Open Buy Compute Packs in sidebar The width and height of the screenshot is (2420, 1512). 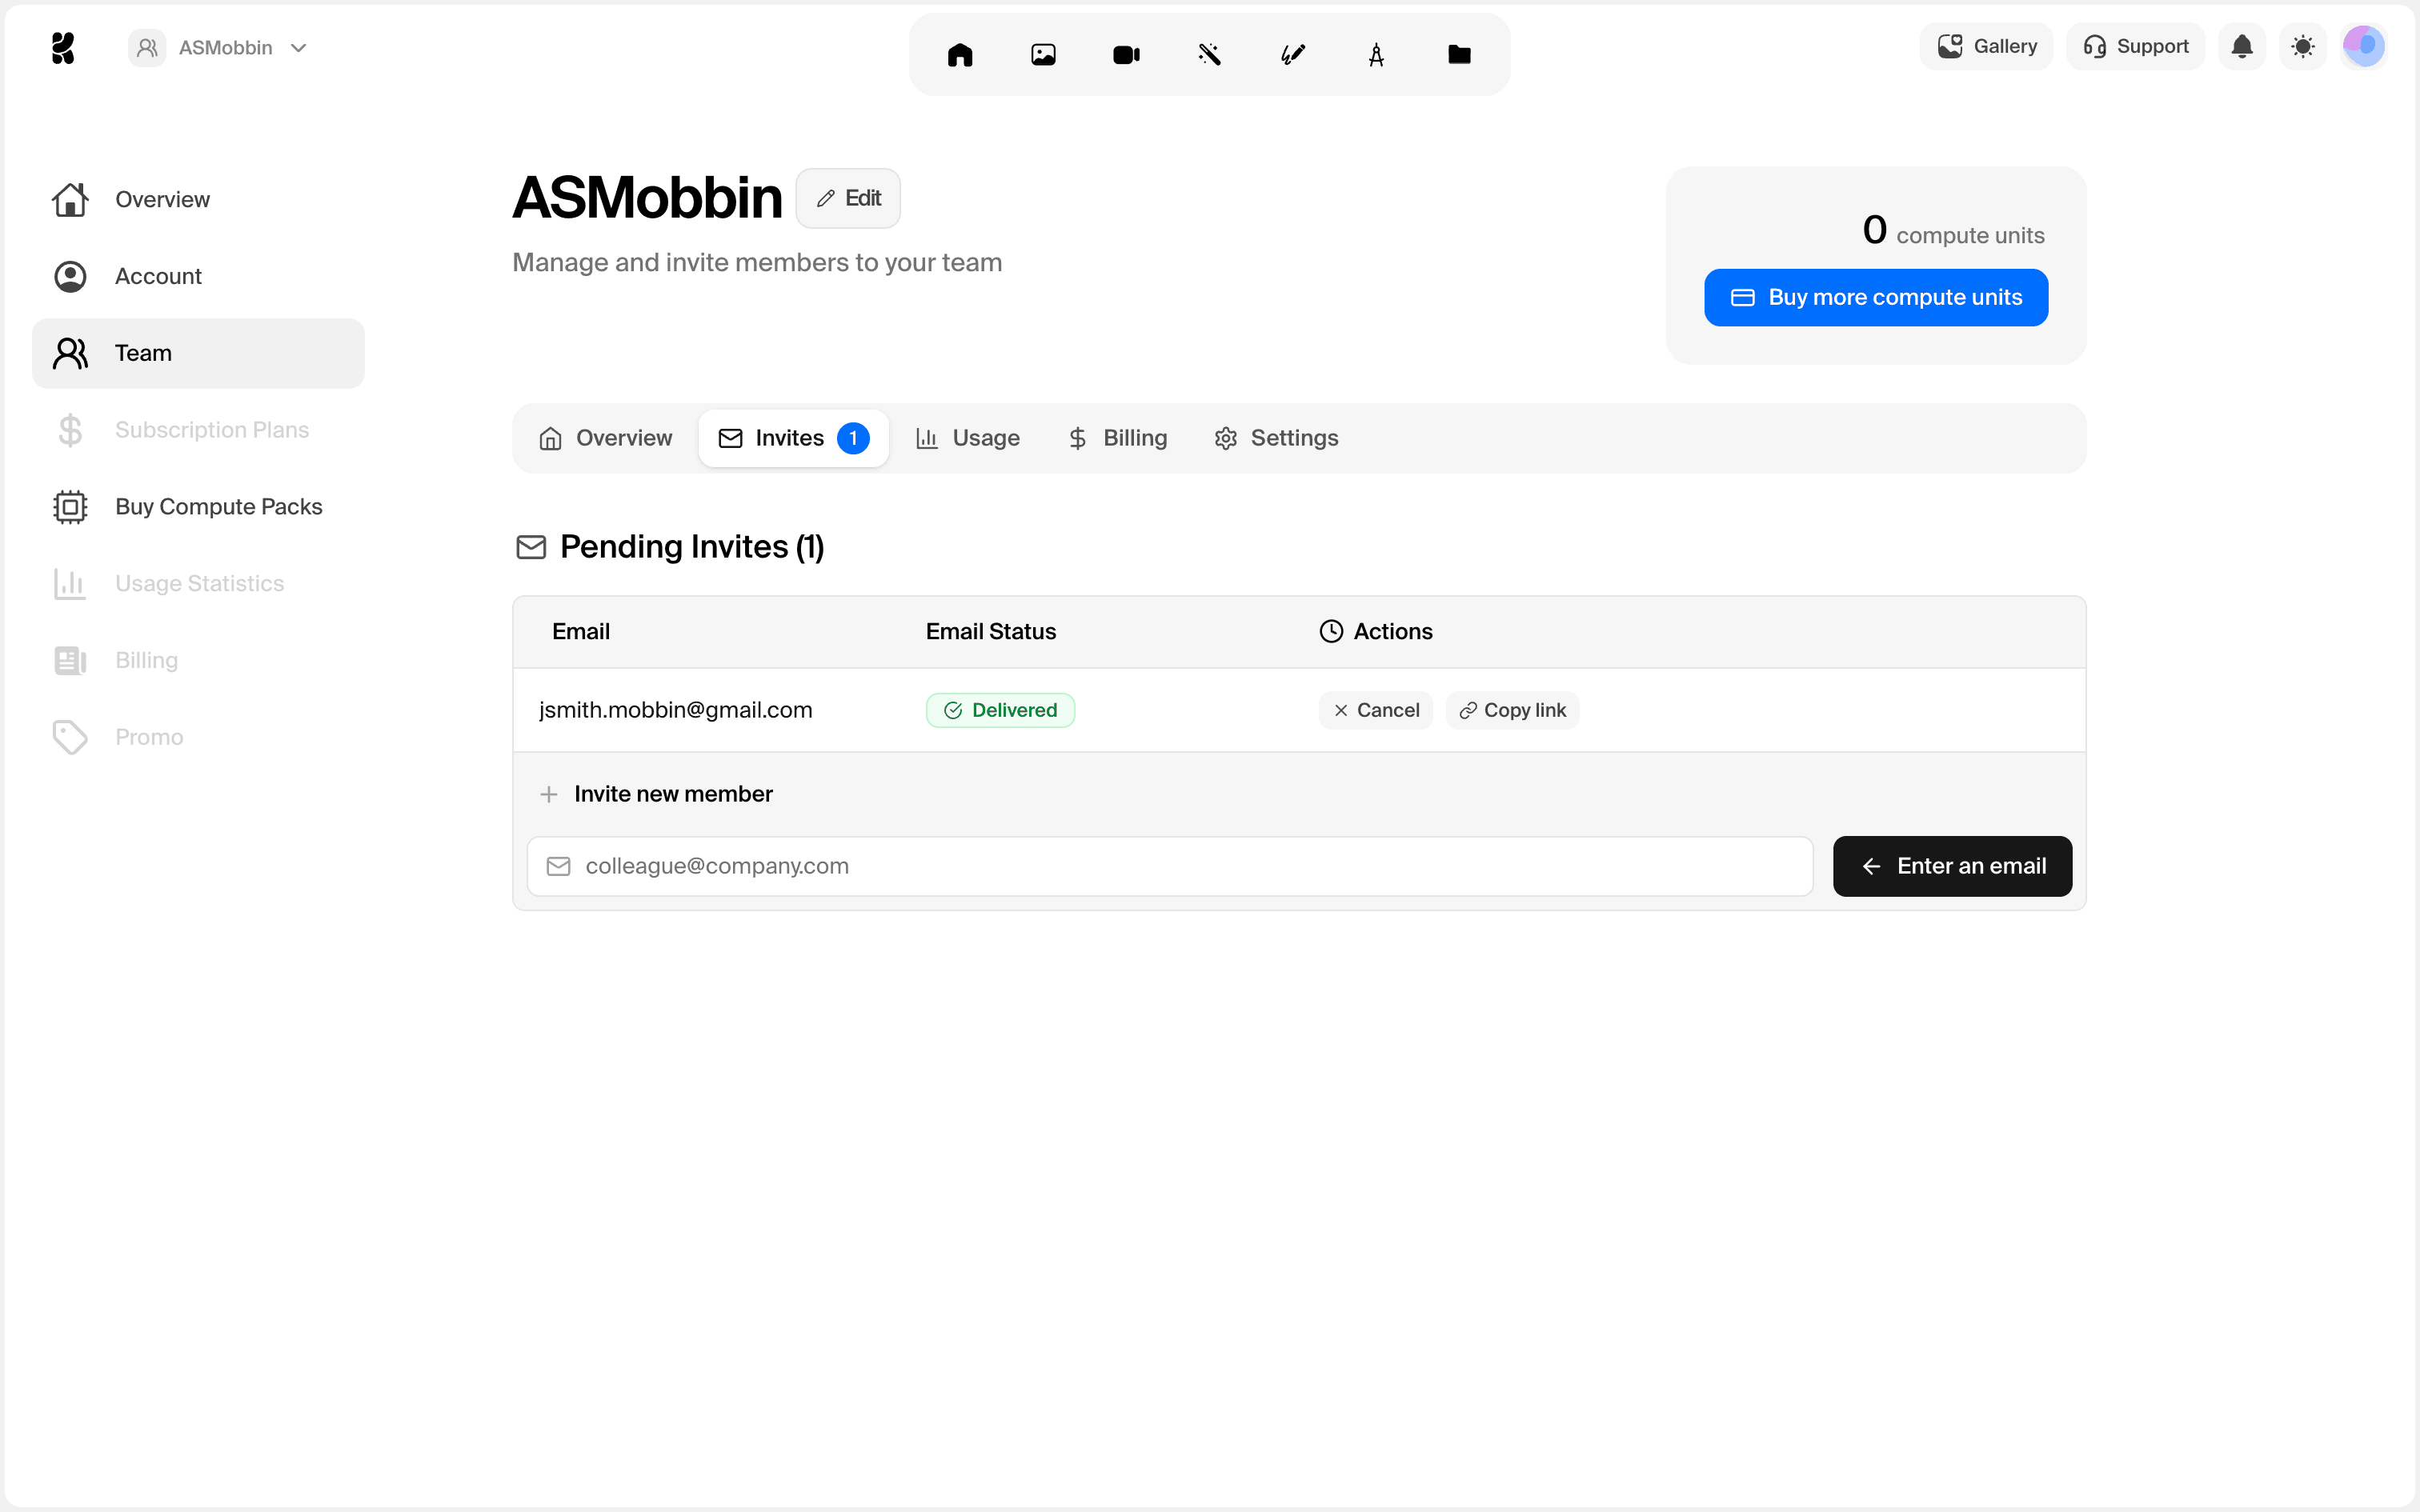pyautogui.click(x=218, y=507)
